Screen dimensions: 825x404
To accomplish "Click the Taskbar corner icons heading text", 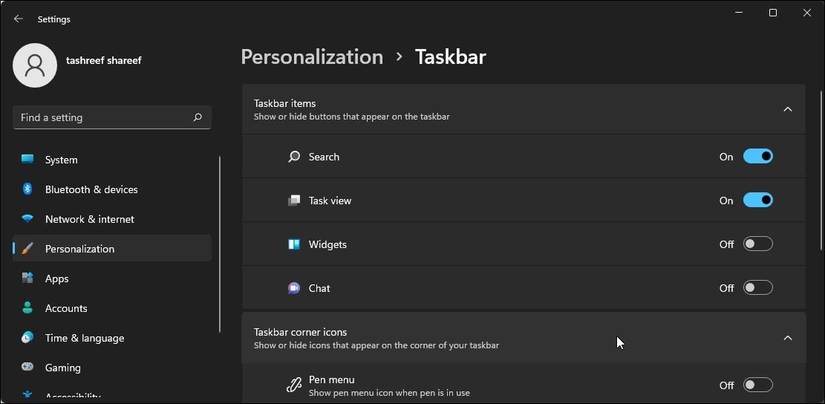I will pyautogui.click(x=300, y=332).
